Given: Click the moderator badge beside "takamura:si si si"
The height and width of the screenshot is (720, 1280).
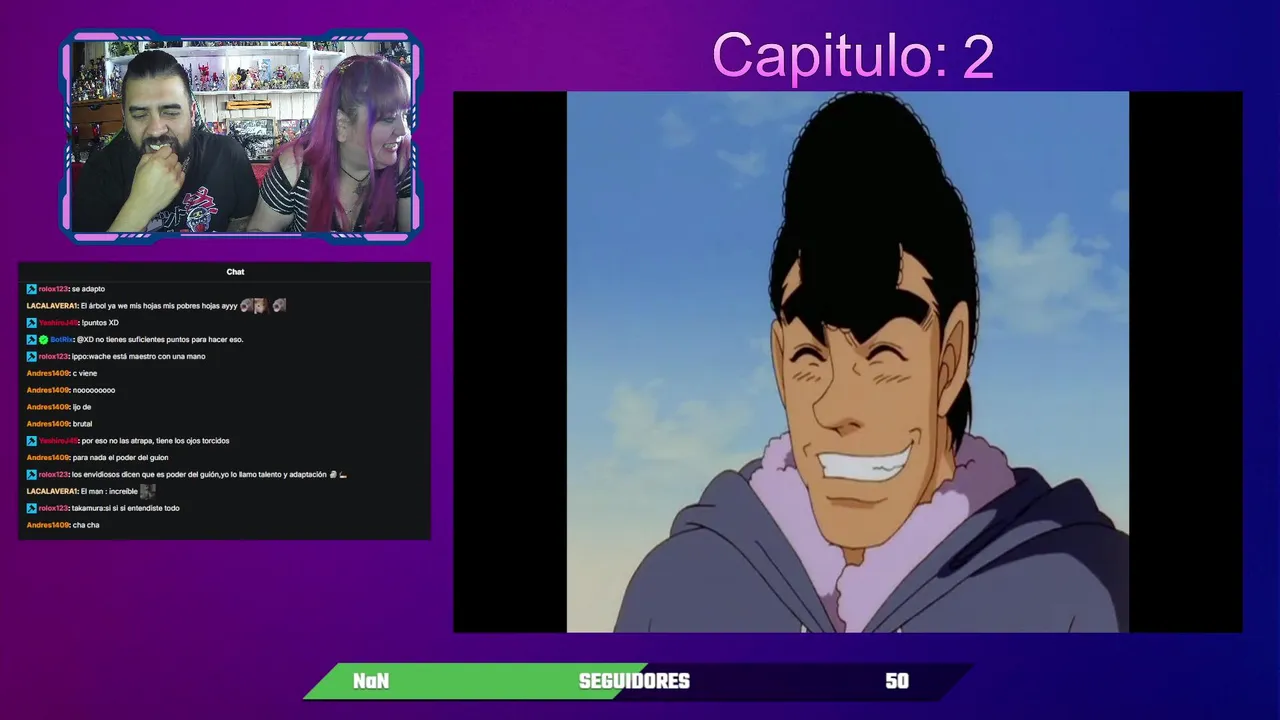Looking at the screenshot, I should point(31,508).
